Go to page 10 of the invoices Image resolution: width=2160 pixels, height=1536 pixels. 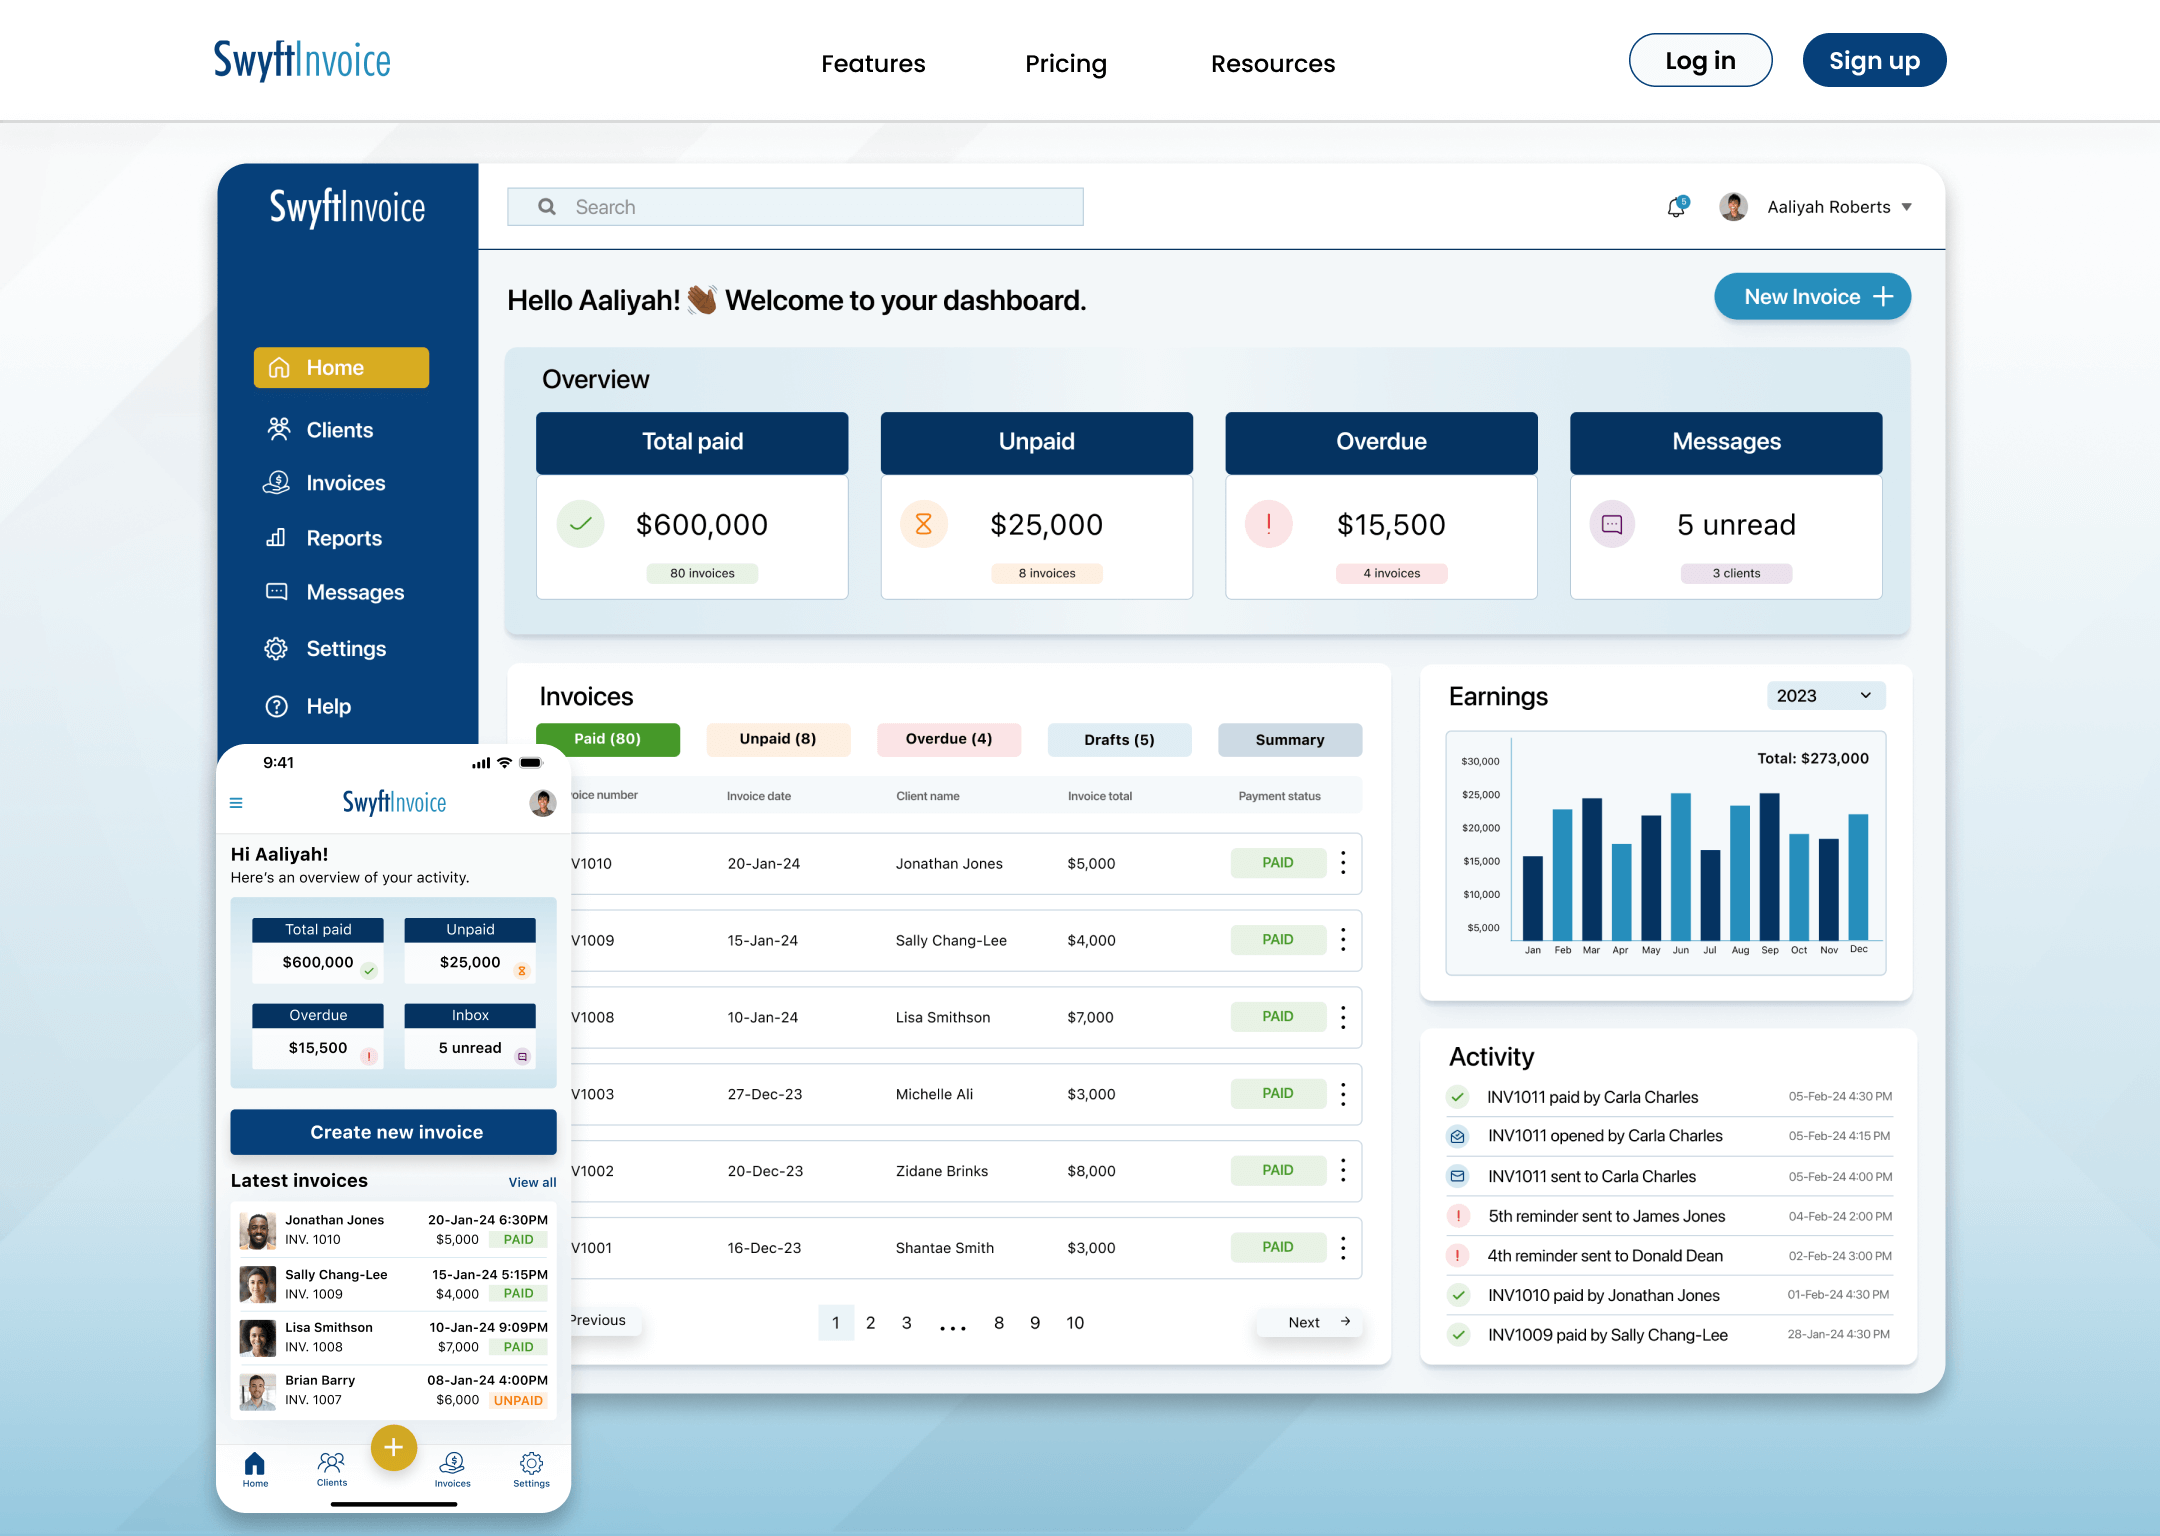(1075, 1323)
